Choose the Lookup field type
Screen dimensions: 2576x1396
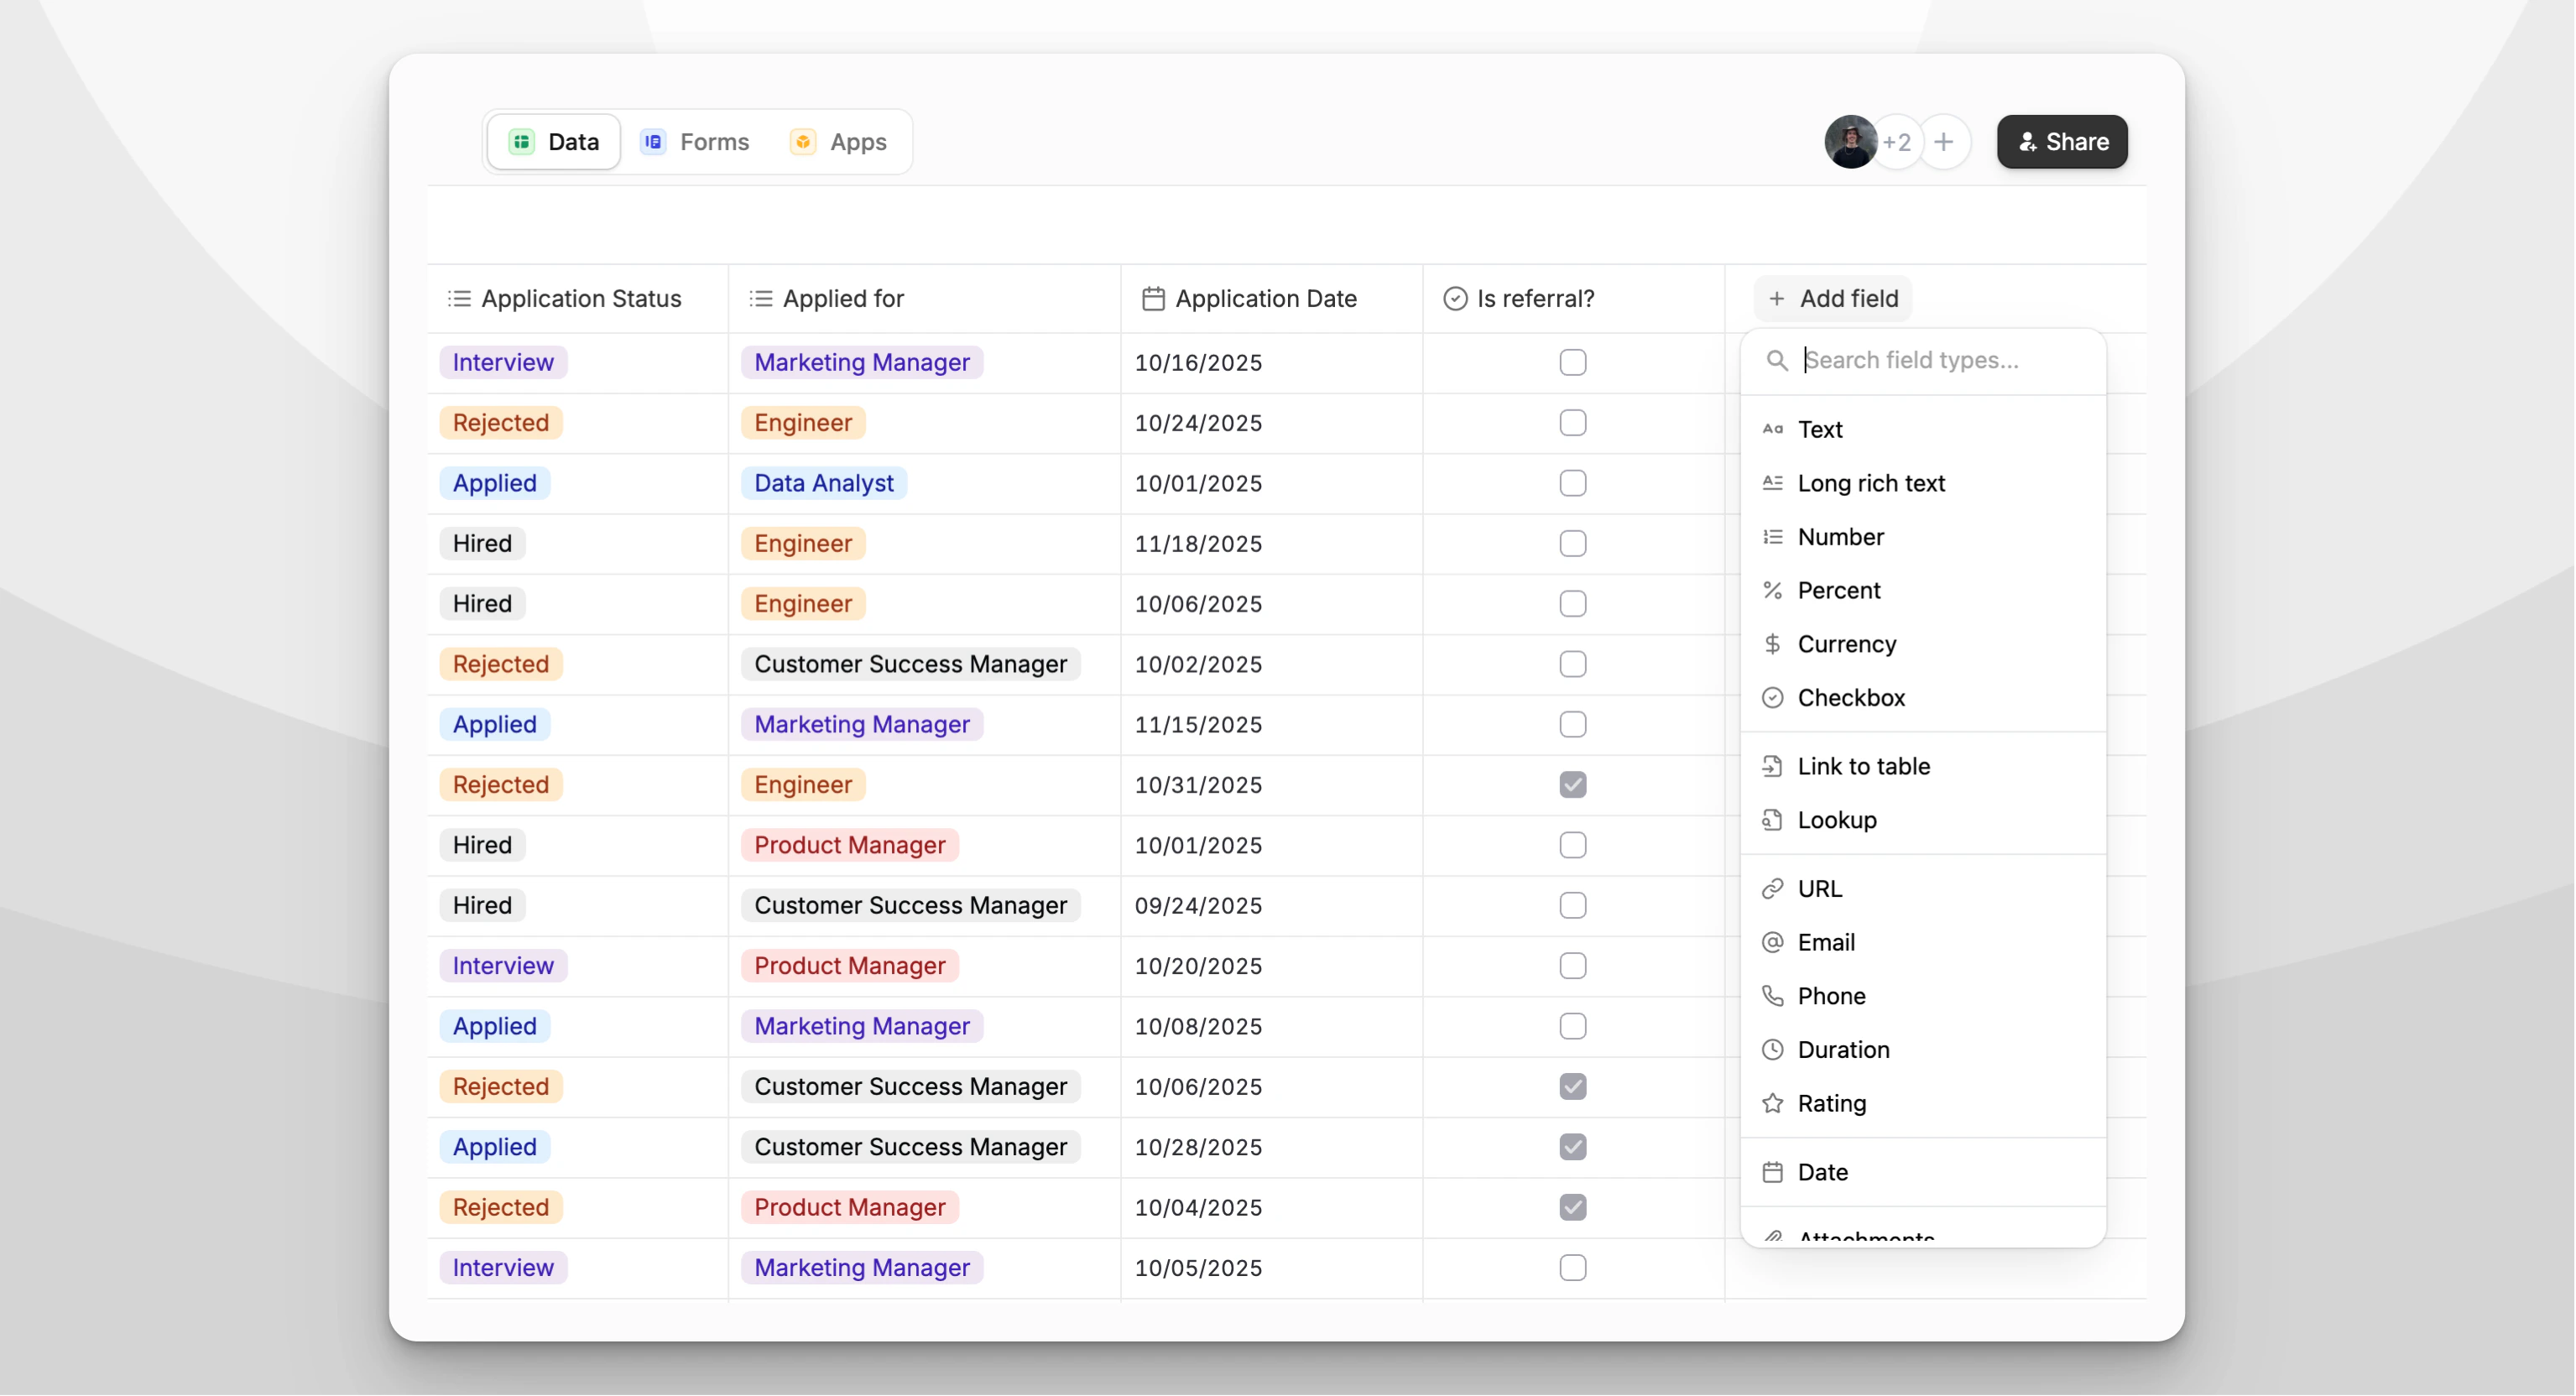point(1836,820)
